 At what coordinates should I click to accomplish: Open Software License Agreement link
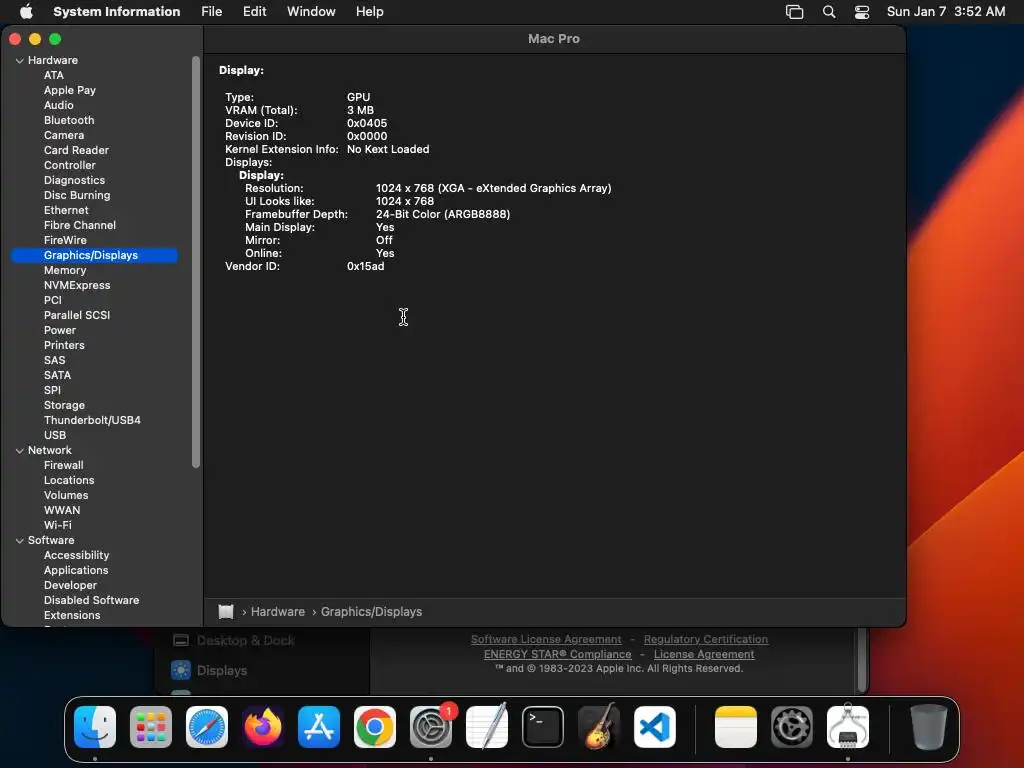[546, 639]
